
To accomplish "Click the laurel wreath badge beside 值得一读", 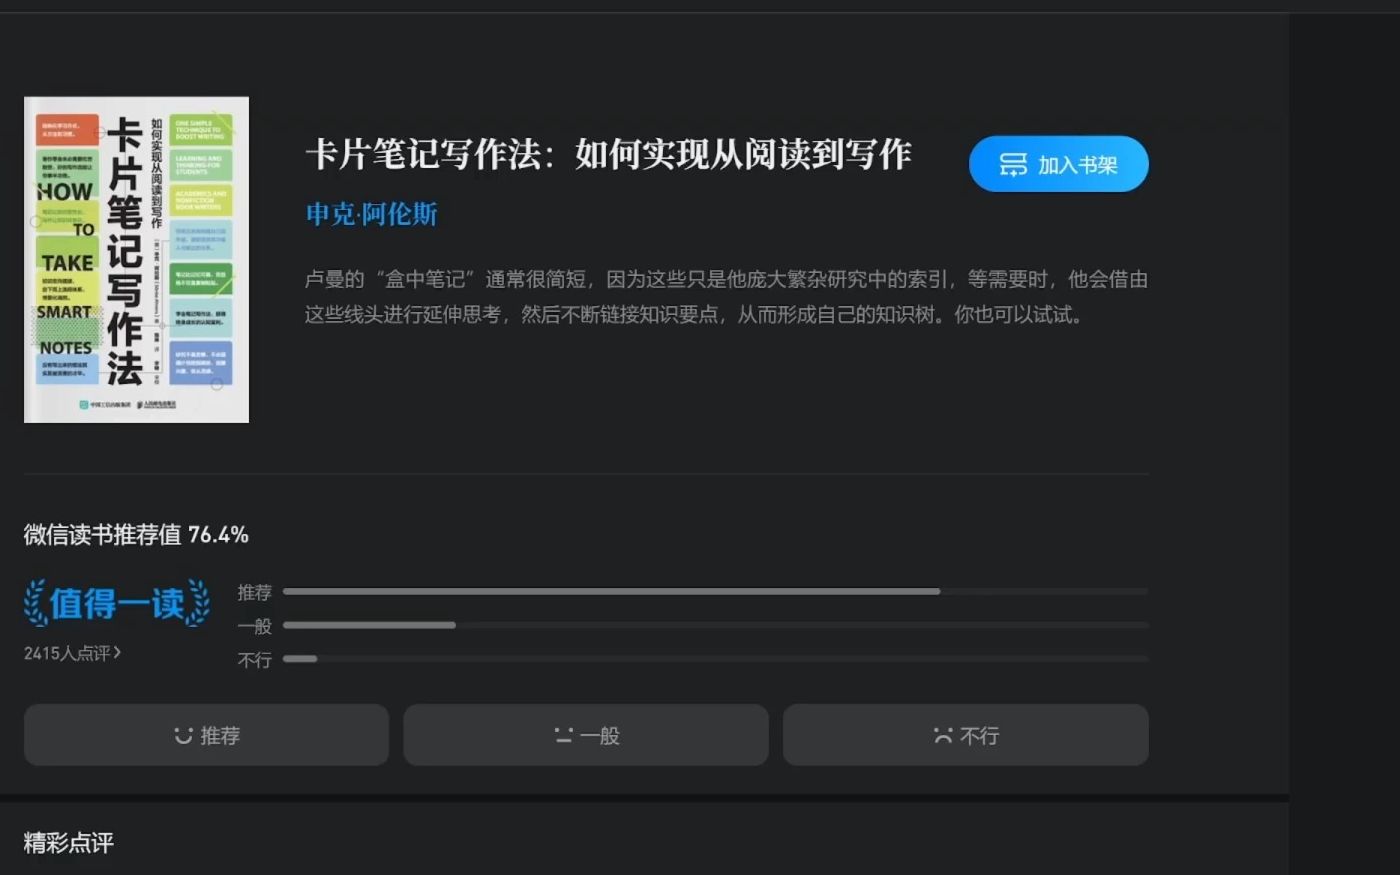I will pyautogui.click(x=33, y=603).
